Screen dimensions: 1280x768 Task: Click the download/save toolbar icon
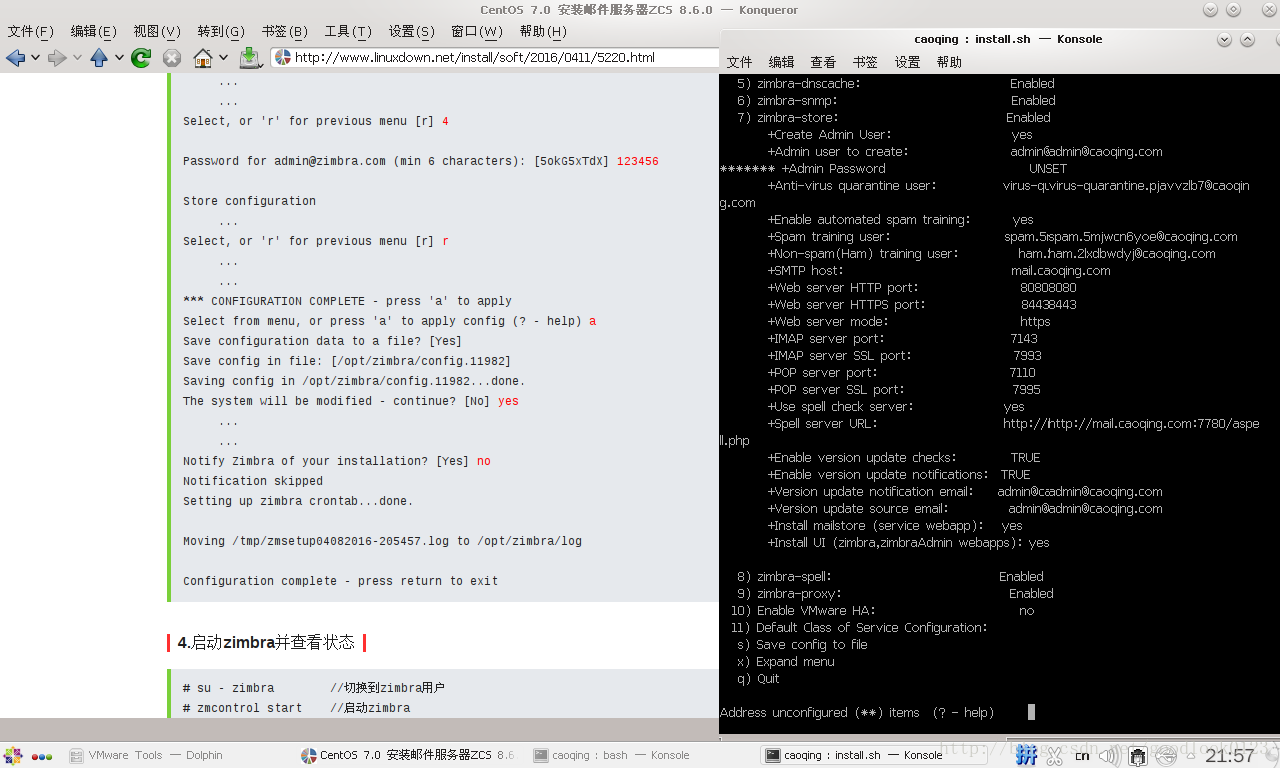pyautogui.click(x=250, y=58)
